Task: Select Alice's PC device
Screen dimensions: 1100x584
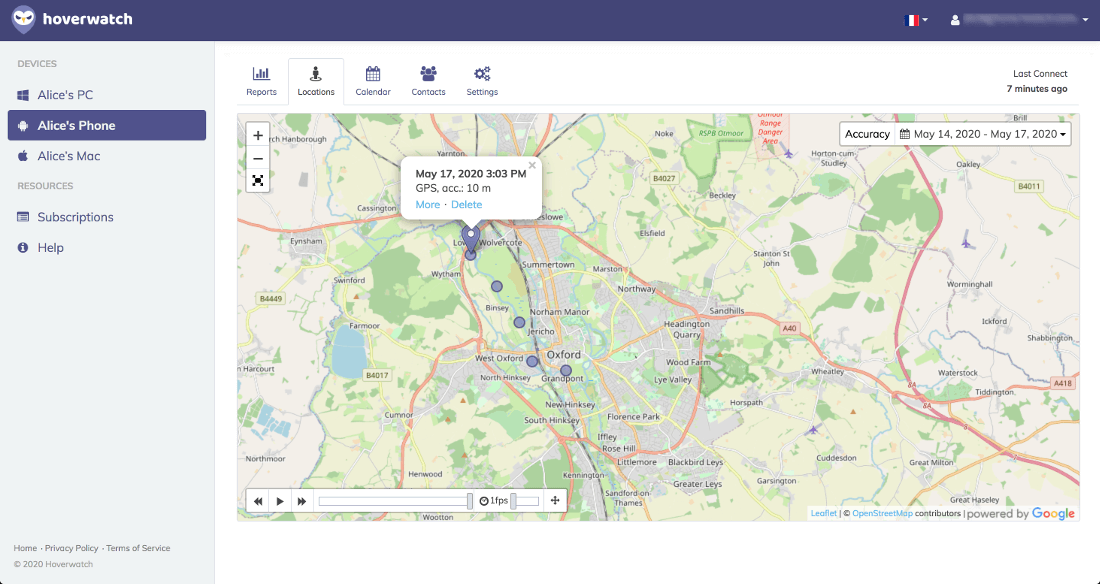Action: 65,95
